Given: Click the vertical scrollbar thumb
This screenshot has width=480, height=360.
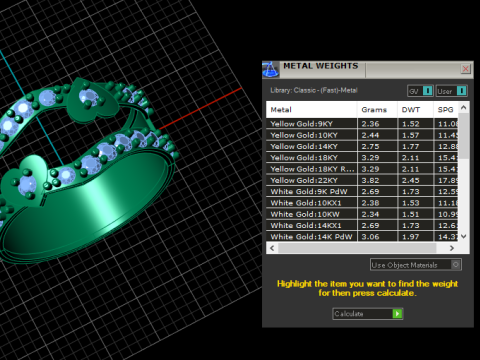Looking at the screenshot, I should click(464, 136).
